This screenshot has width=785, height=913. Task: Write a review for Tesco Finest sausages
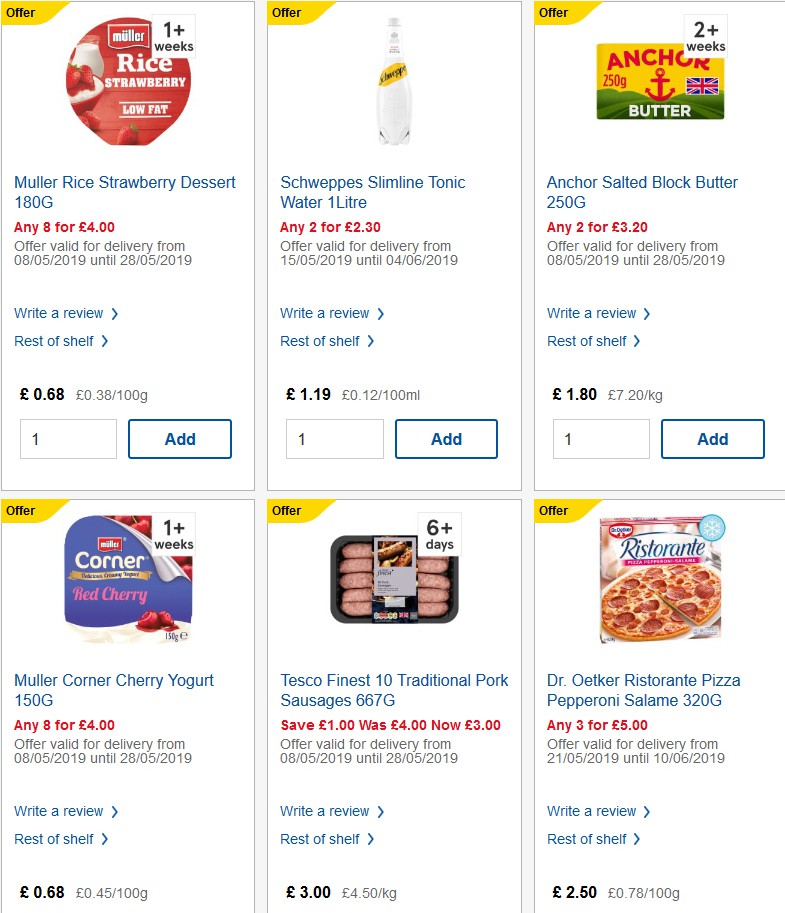tap(326, 811)
